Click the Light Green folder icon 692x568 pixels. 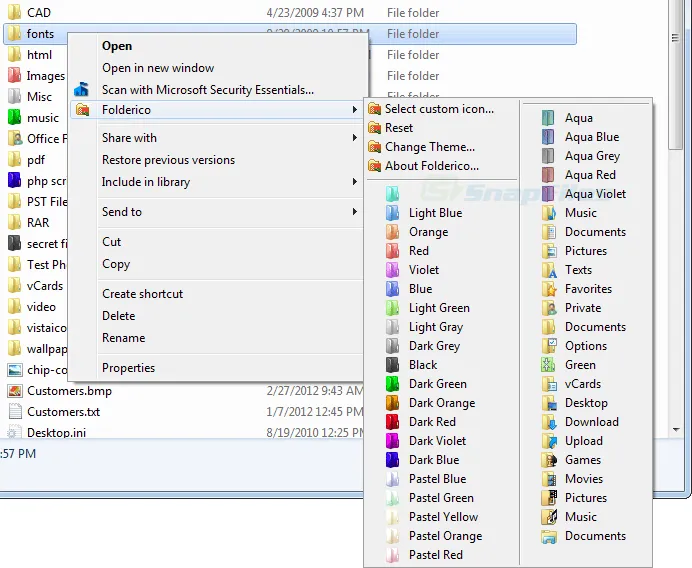(x=392, y=308)
